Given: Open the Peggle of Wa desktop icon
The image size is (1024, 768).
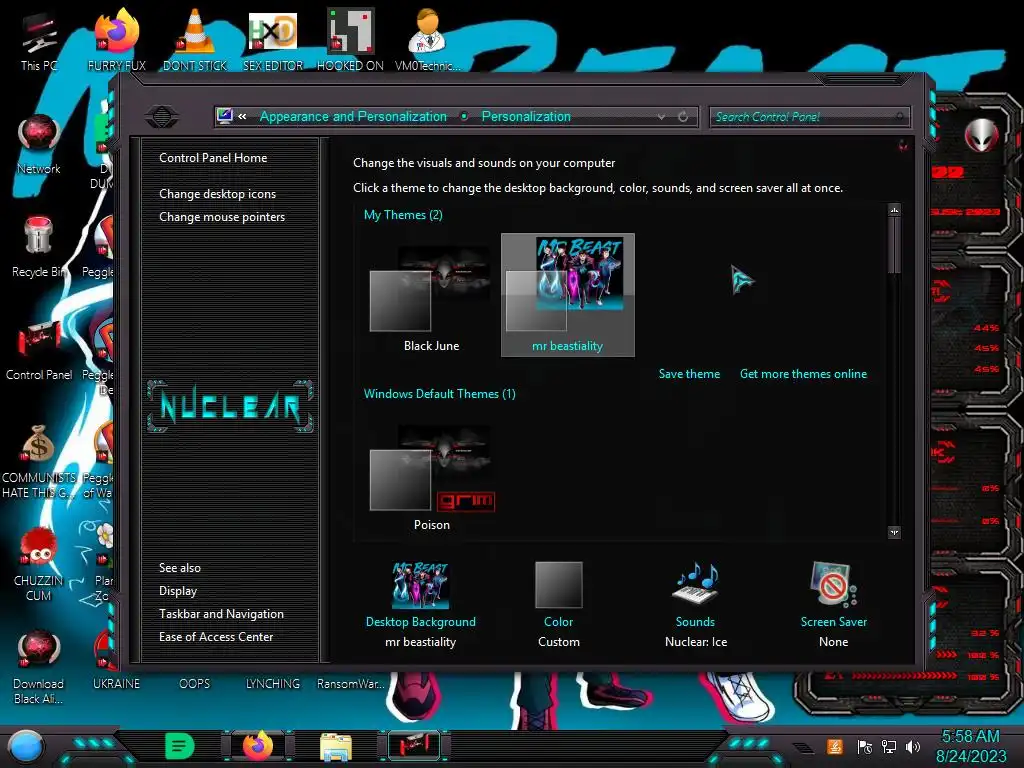Looking at the screenshot, I should click(98, 461).
